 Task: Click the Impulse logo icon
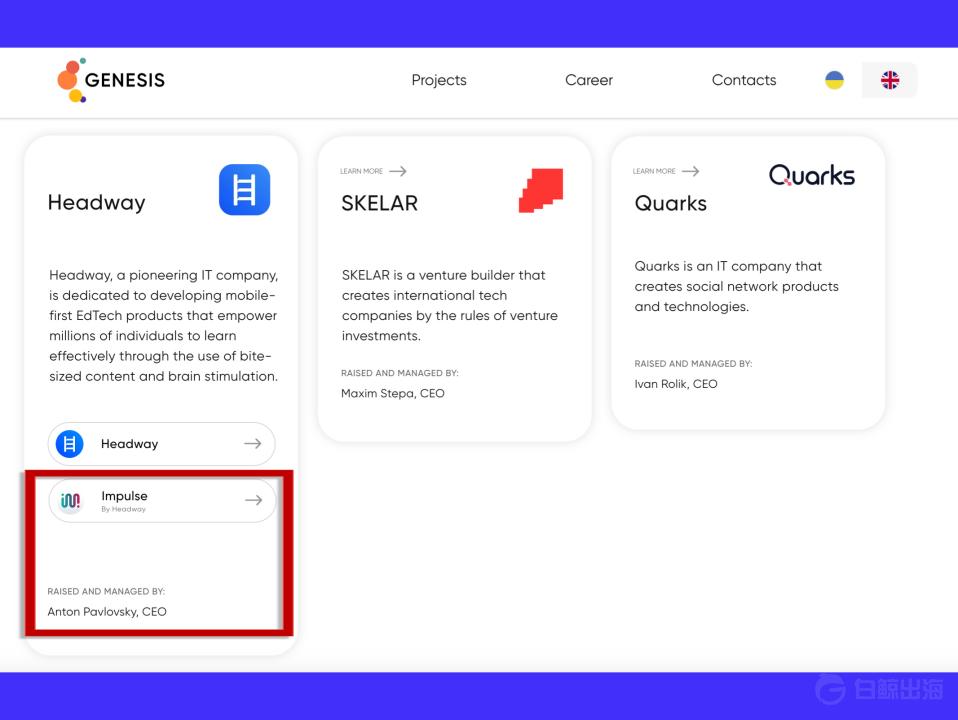pos(70,501)
